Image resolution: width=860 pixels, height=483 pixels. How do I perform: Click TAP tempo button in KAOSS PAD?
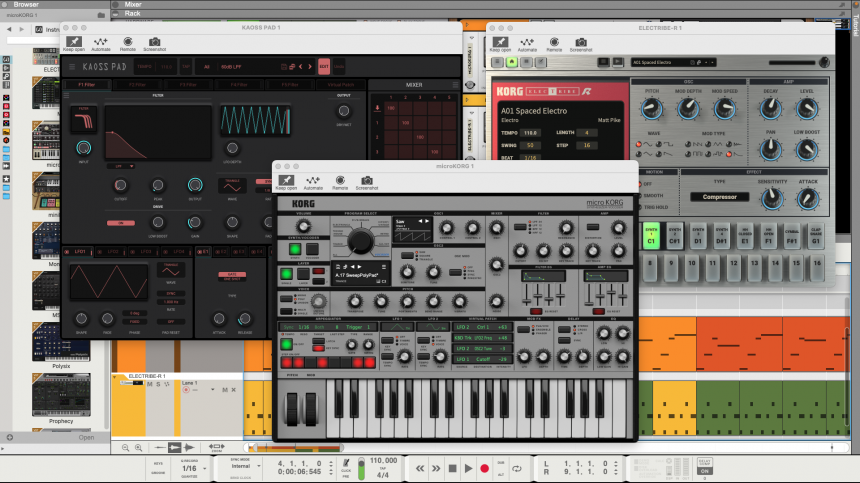tap(186, 67)
